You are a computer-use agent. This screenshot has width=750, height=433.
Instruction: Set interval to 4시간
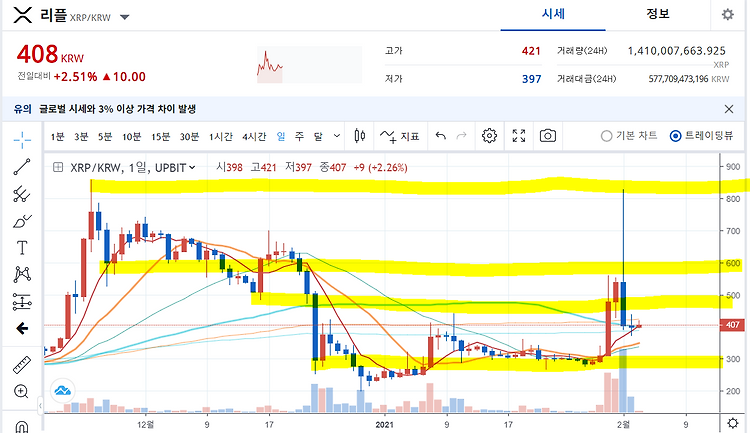(254, 137)
